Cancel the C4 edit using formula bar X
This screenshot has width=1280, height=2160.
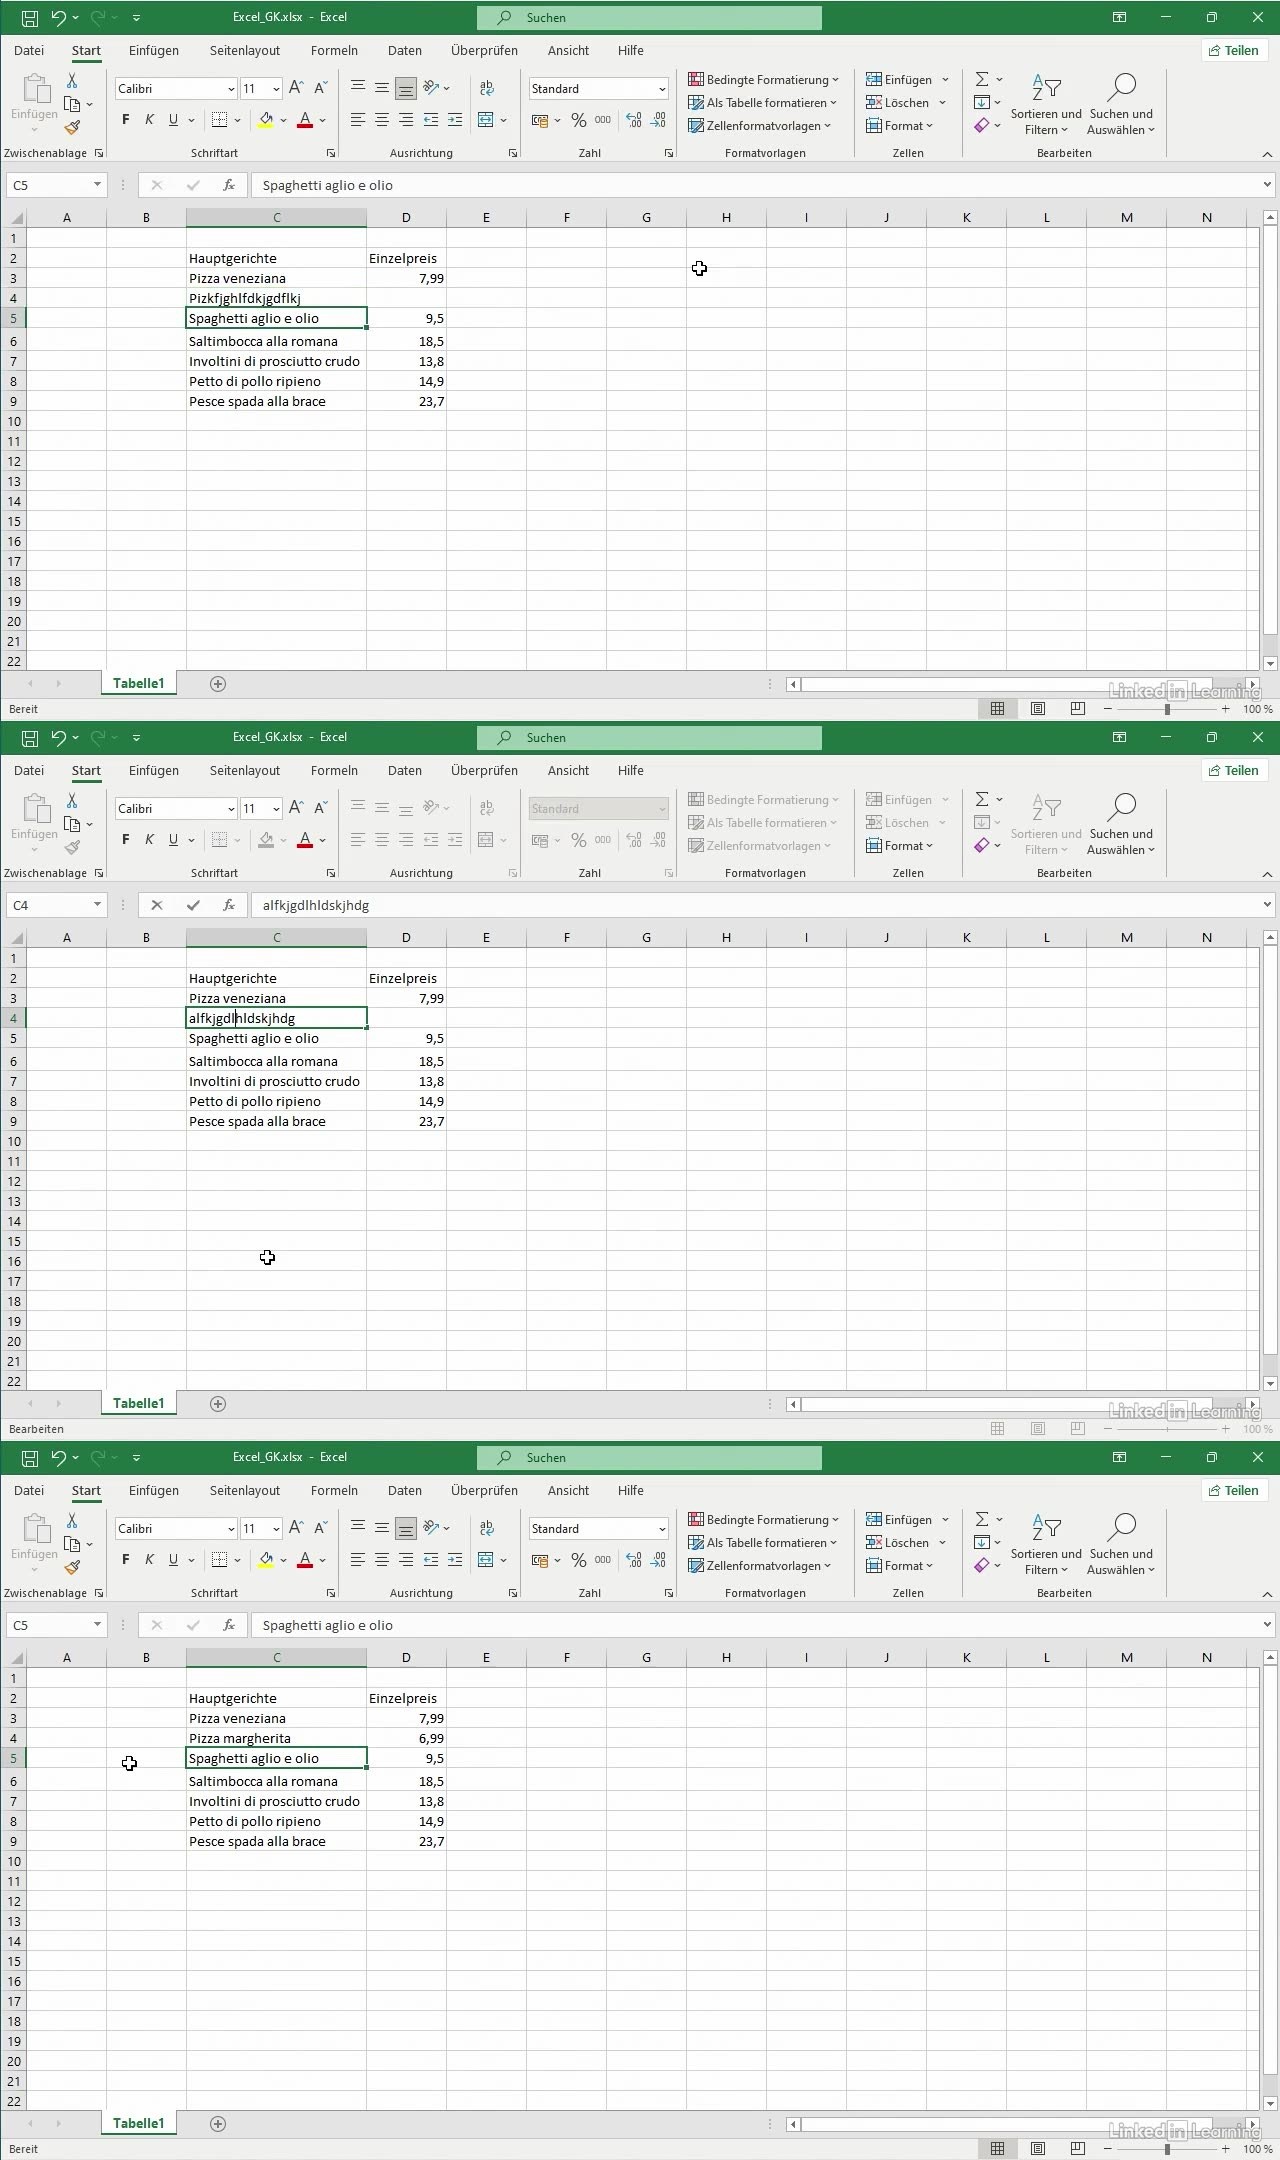click(x=156, y=905)
